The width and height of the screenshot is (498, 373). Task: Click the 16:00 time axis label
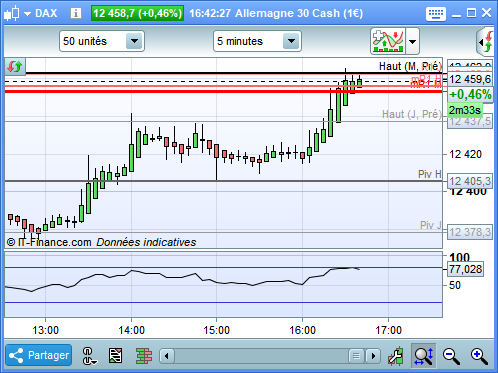click(302, 330)
